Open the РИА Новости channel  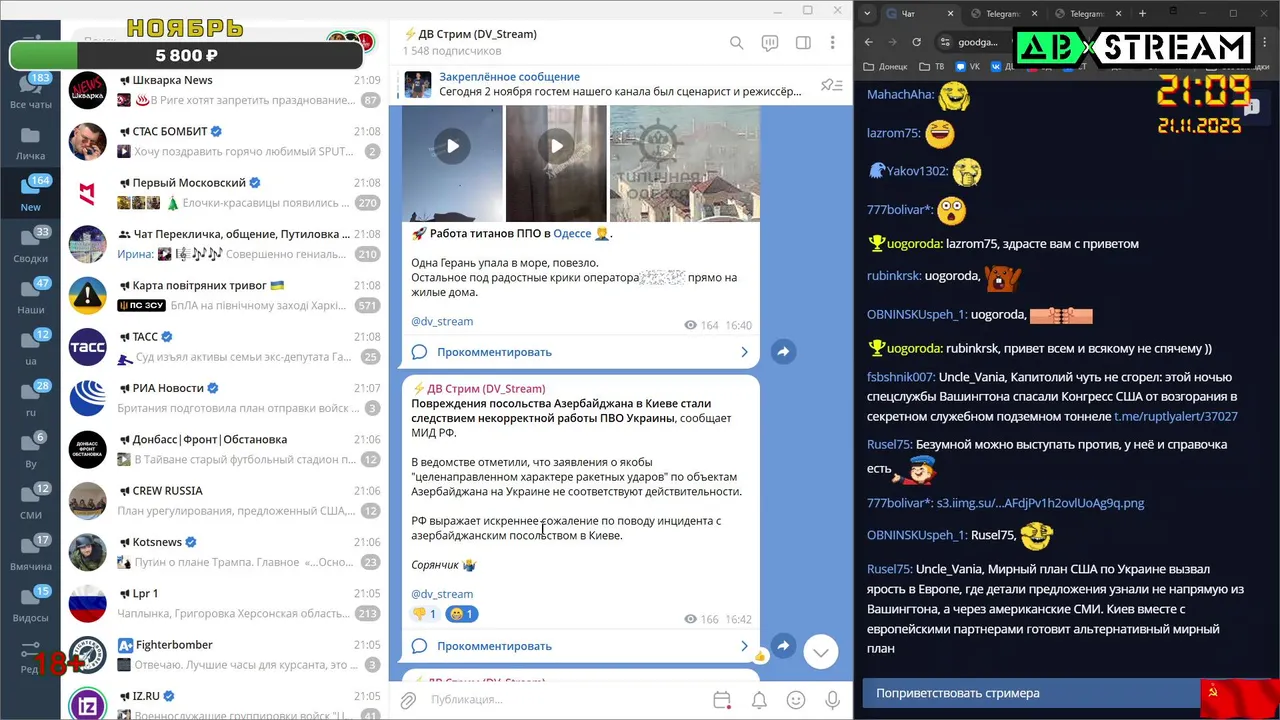pyautogui.click(x=225, y=398)
